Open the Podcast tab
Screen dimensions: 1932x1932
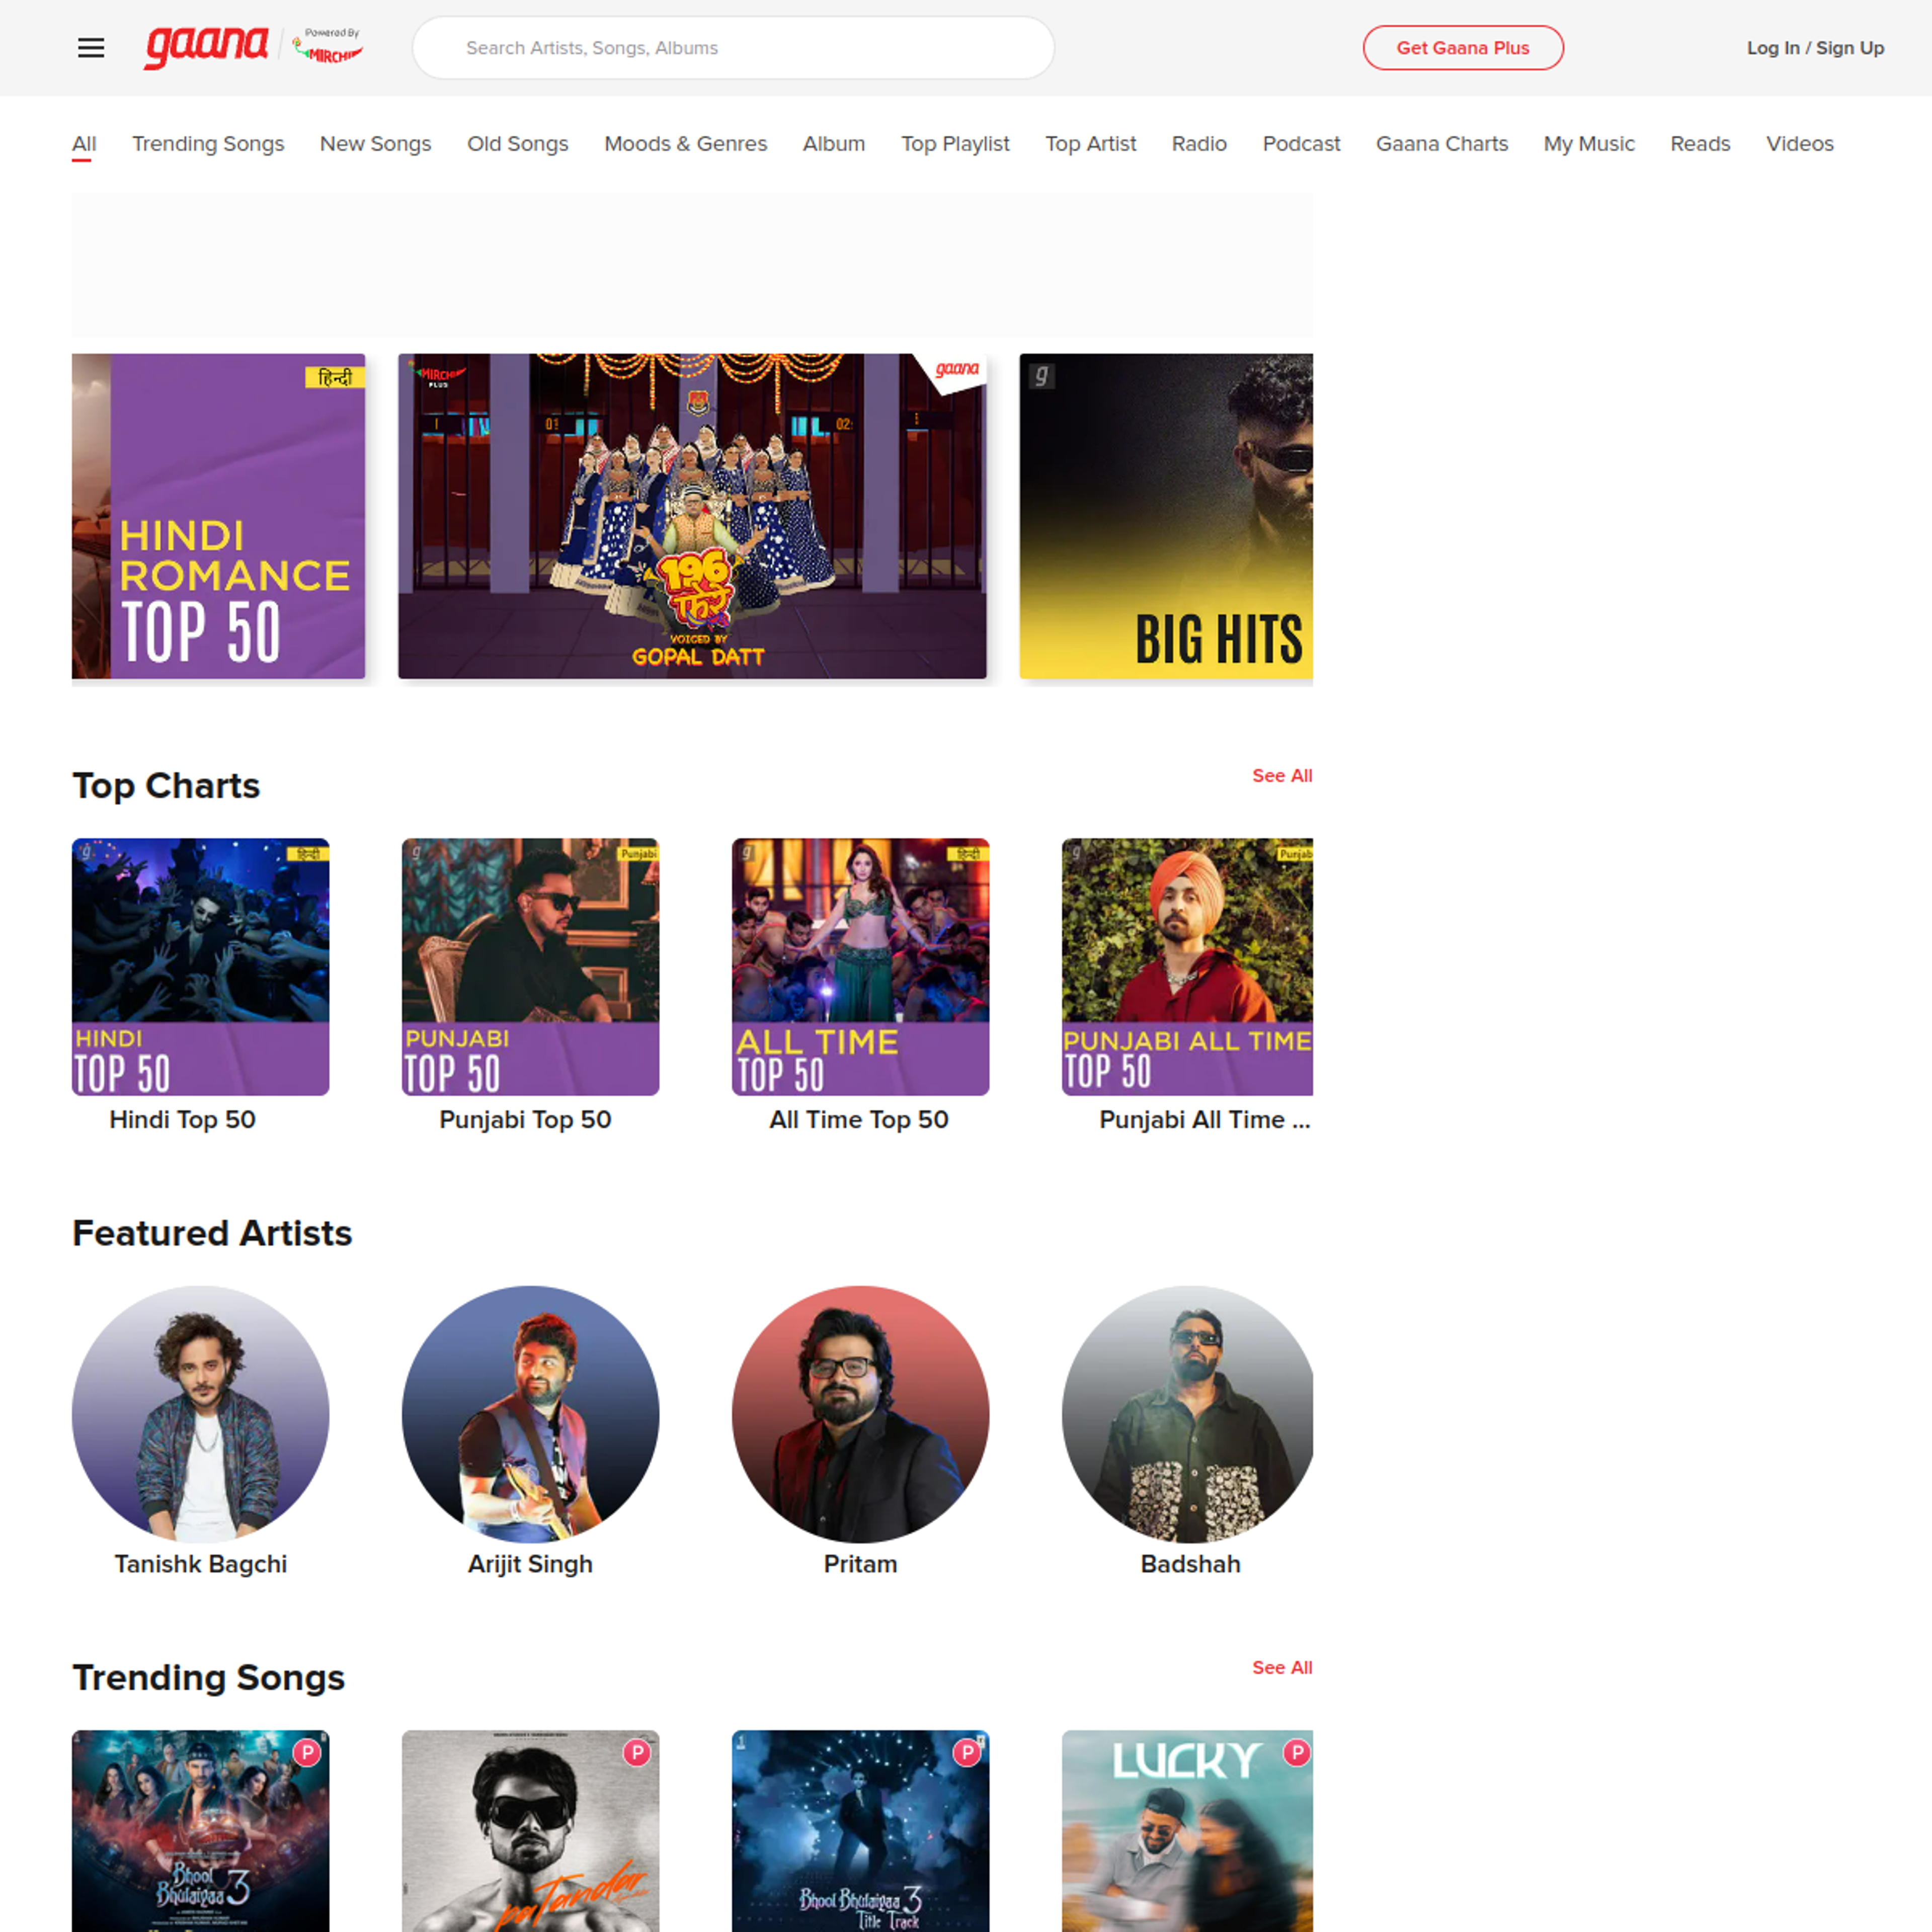click(x=1301, y=144)
